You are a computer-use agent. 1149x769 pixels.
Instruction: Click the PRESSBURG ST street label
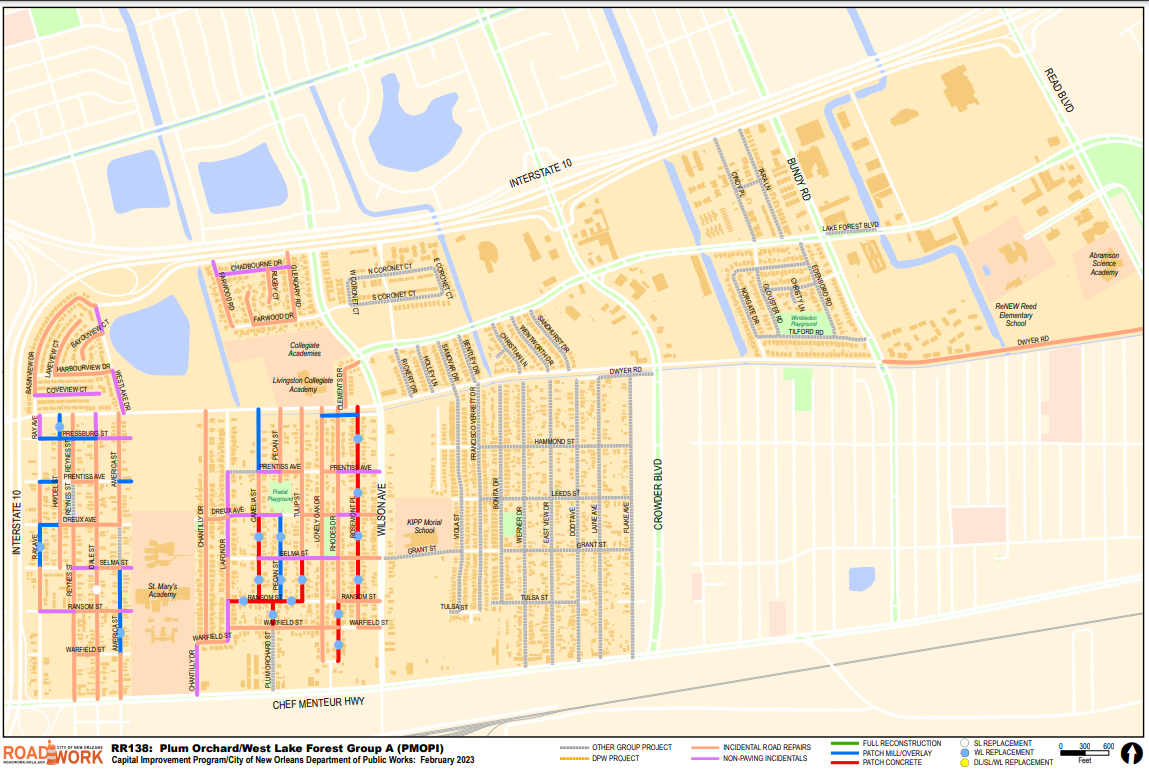click(85, 434)
